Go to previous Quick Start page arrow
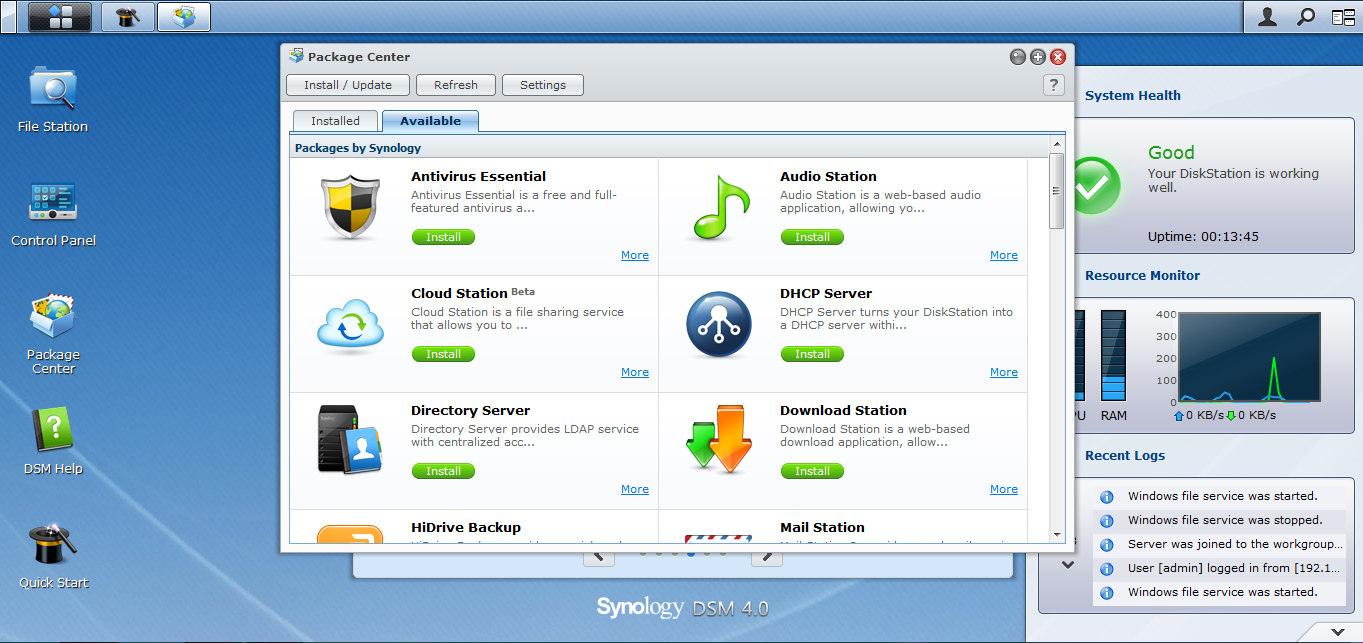The height and width of the screenshot is (643, 1363). [599, 556]
